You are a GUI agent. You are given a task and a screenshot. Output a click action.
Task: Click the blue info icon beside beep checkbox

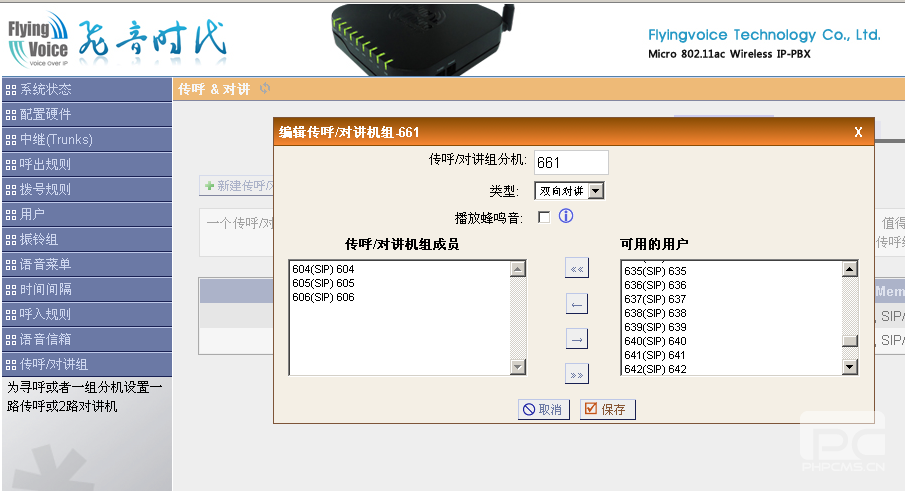coord(565,216)
